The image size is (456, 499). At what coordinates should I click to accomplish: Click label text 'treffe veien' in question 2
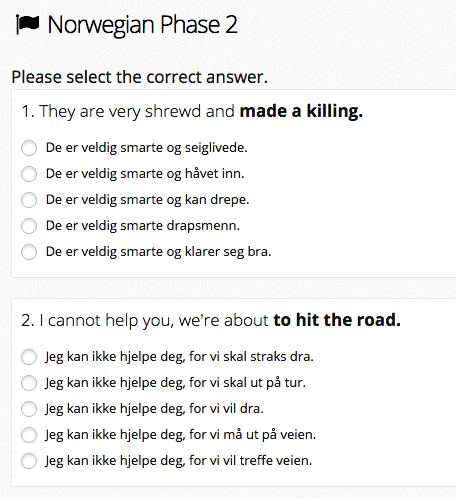click(276, 461)
